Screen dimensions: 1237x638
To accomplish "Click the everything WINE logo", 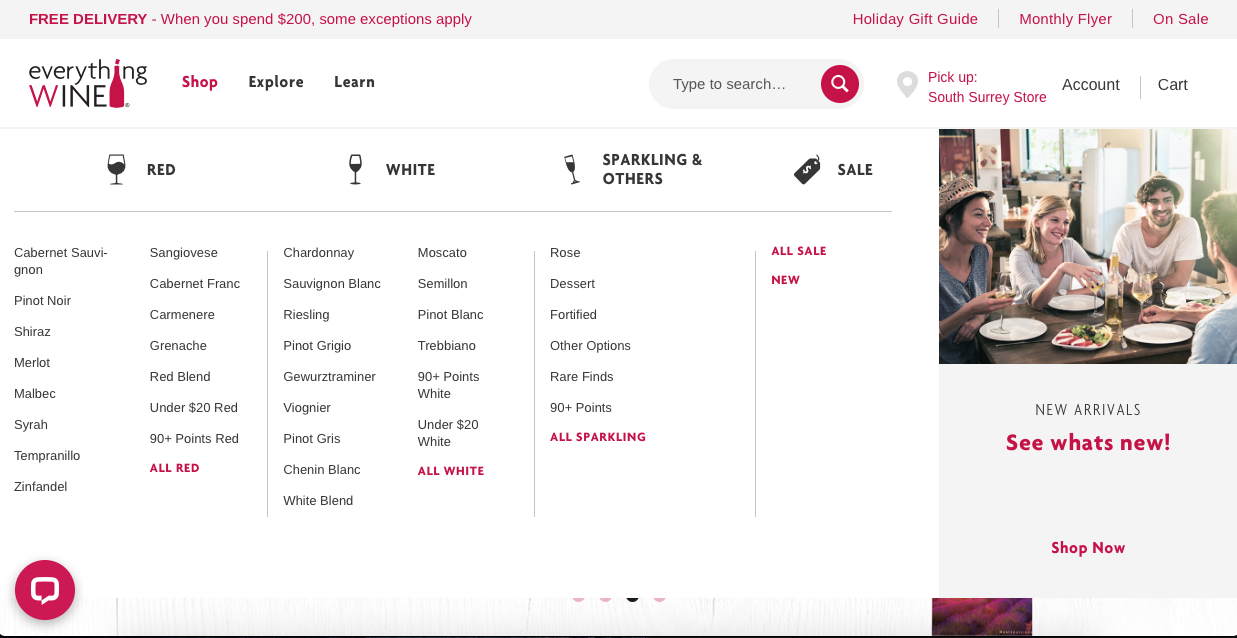I will point(87,82).
